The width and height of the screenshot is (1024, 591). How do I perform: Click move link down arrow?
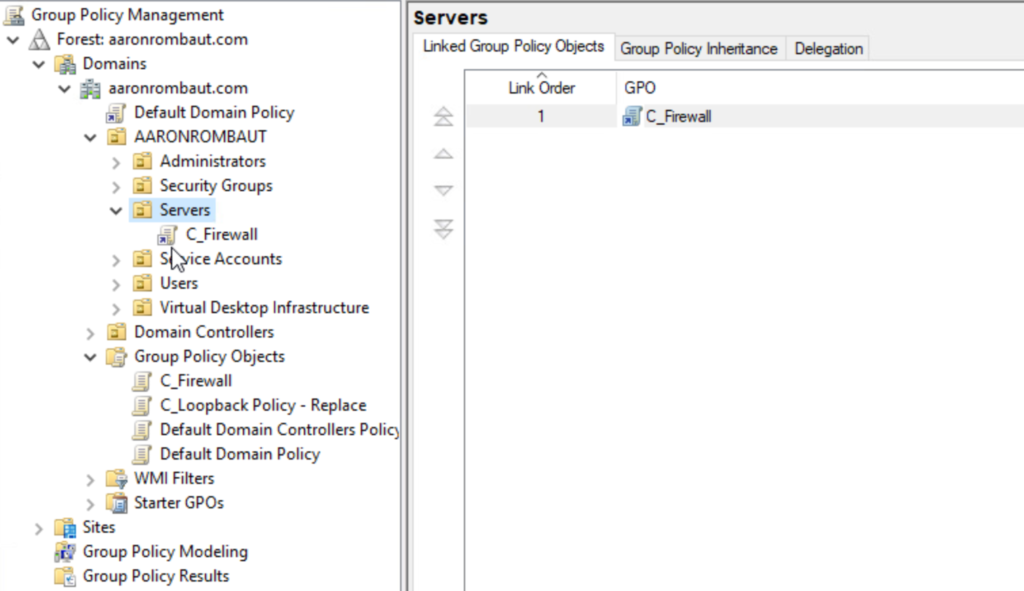point(443,191)
